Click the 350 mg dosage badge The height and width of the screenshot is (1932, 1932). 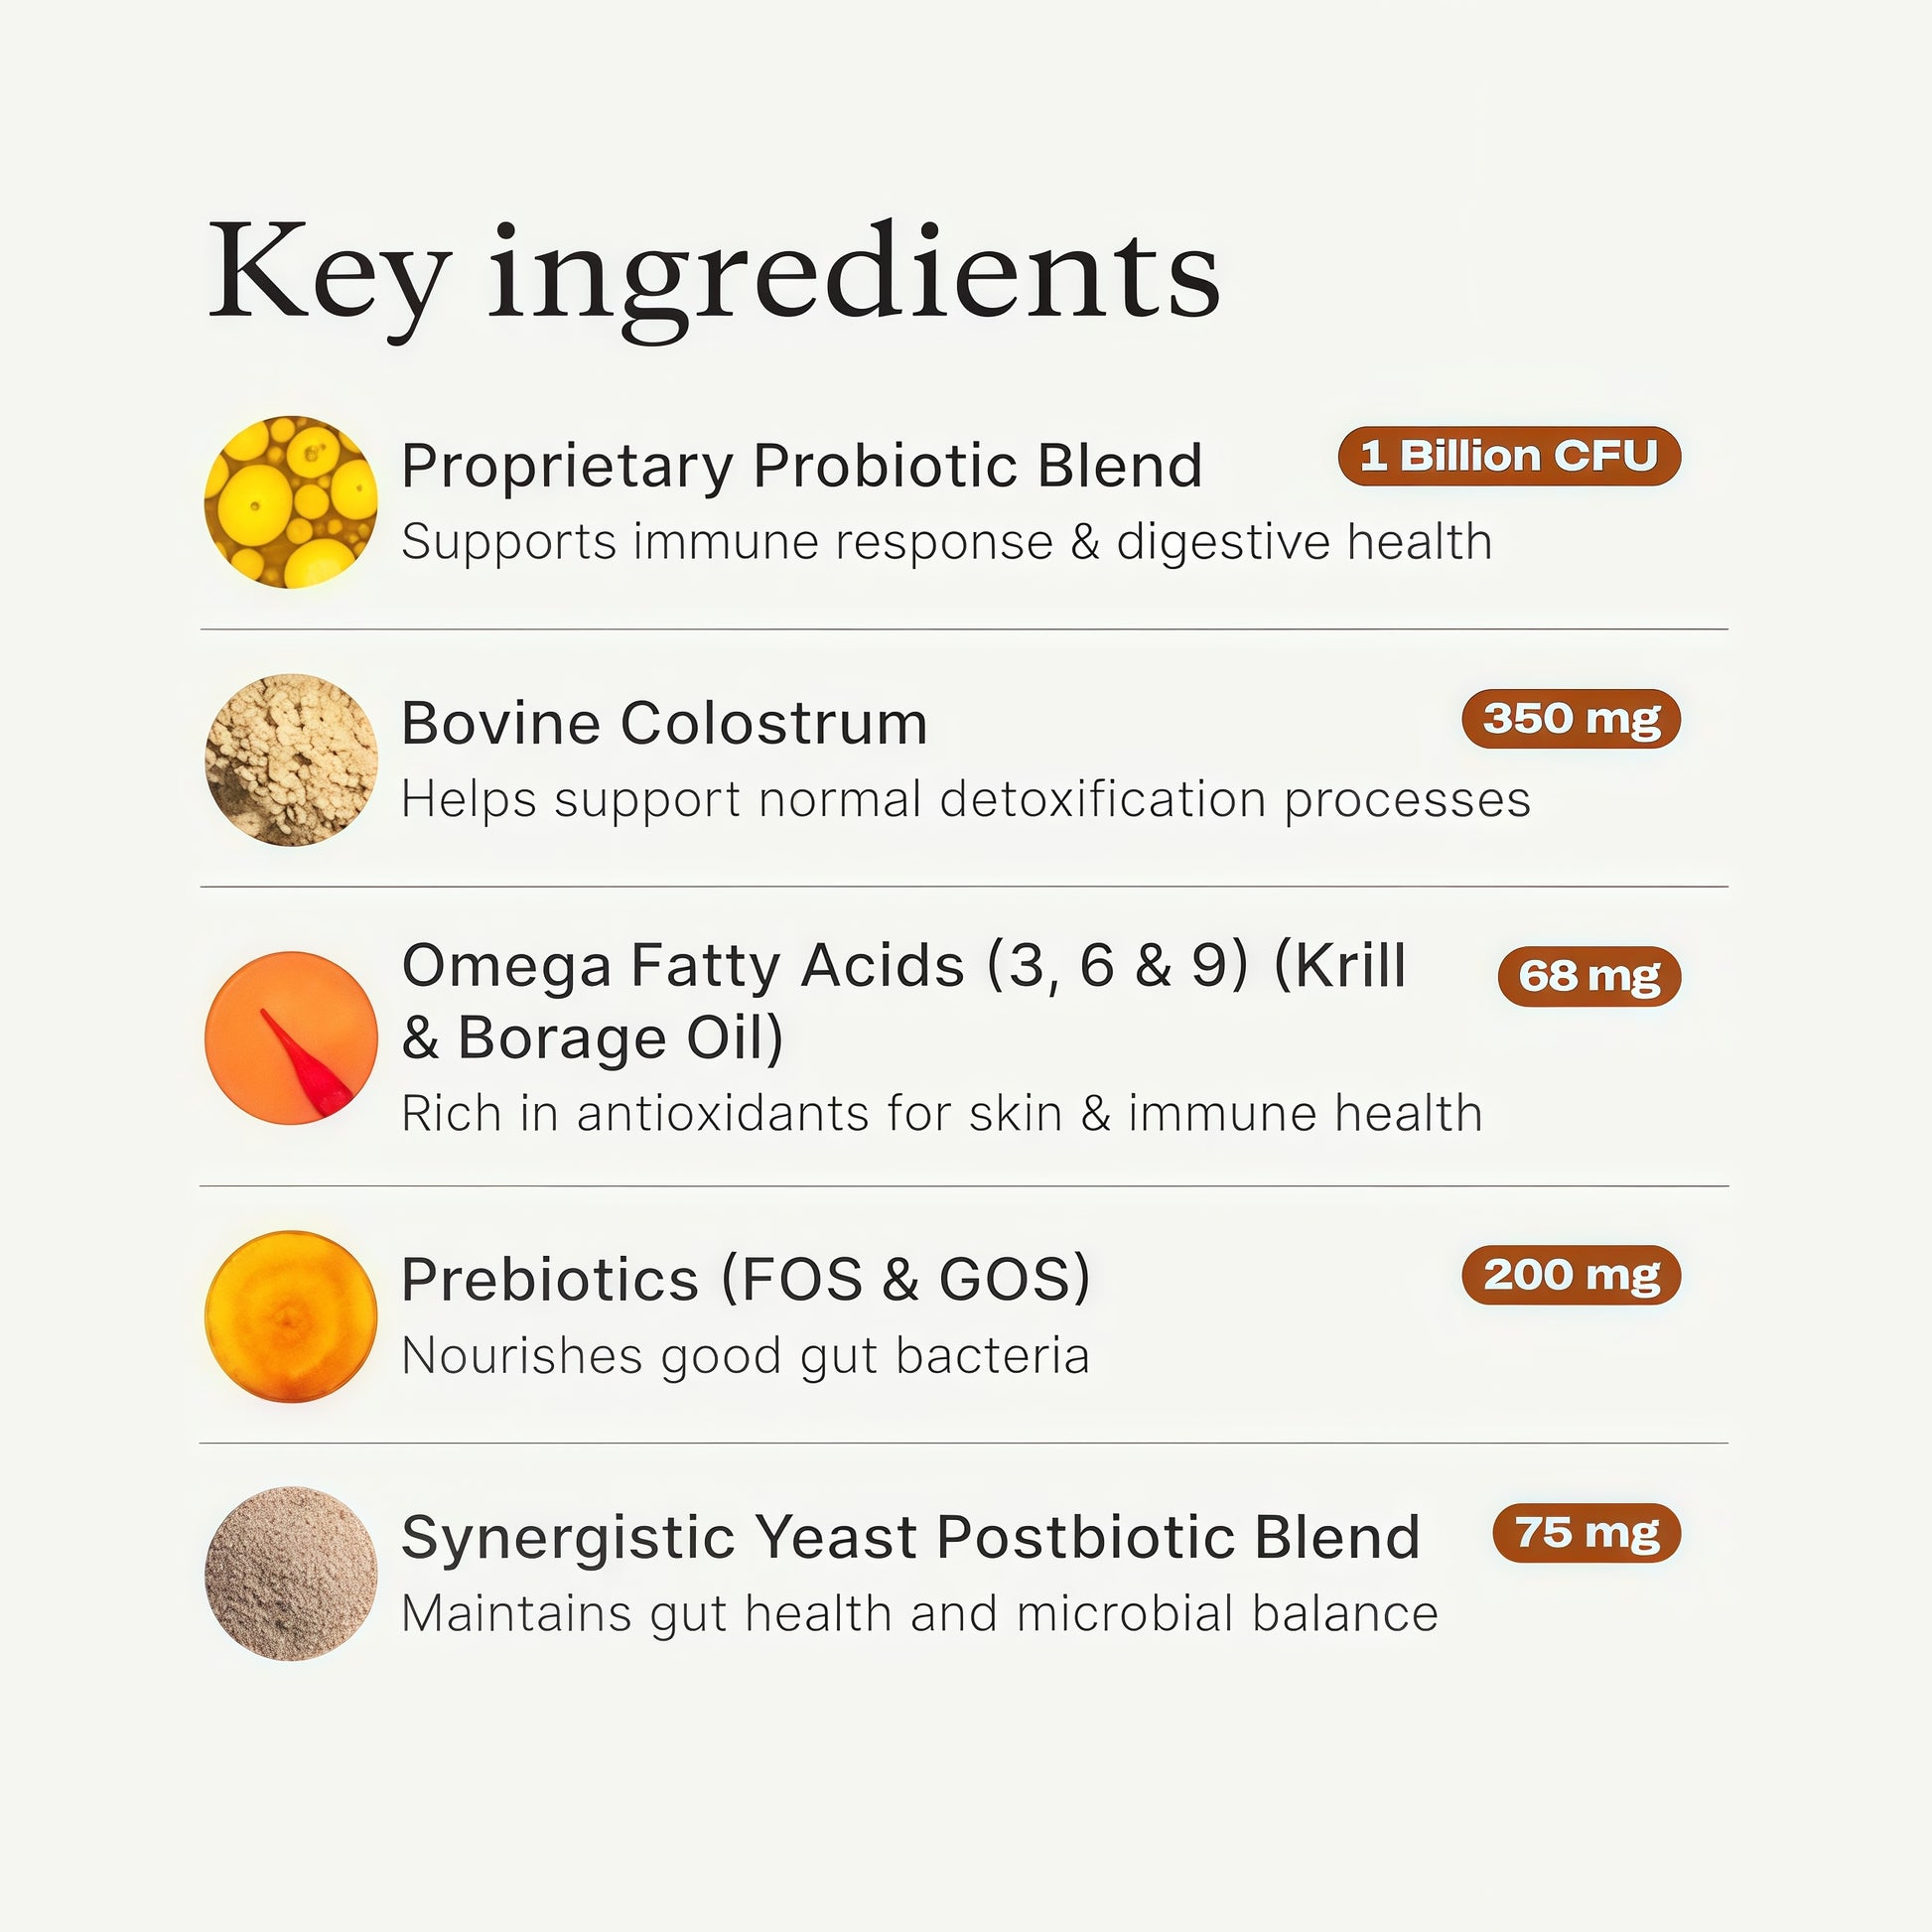pos(1571,718)
